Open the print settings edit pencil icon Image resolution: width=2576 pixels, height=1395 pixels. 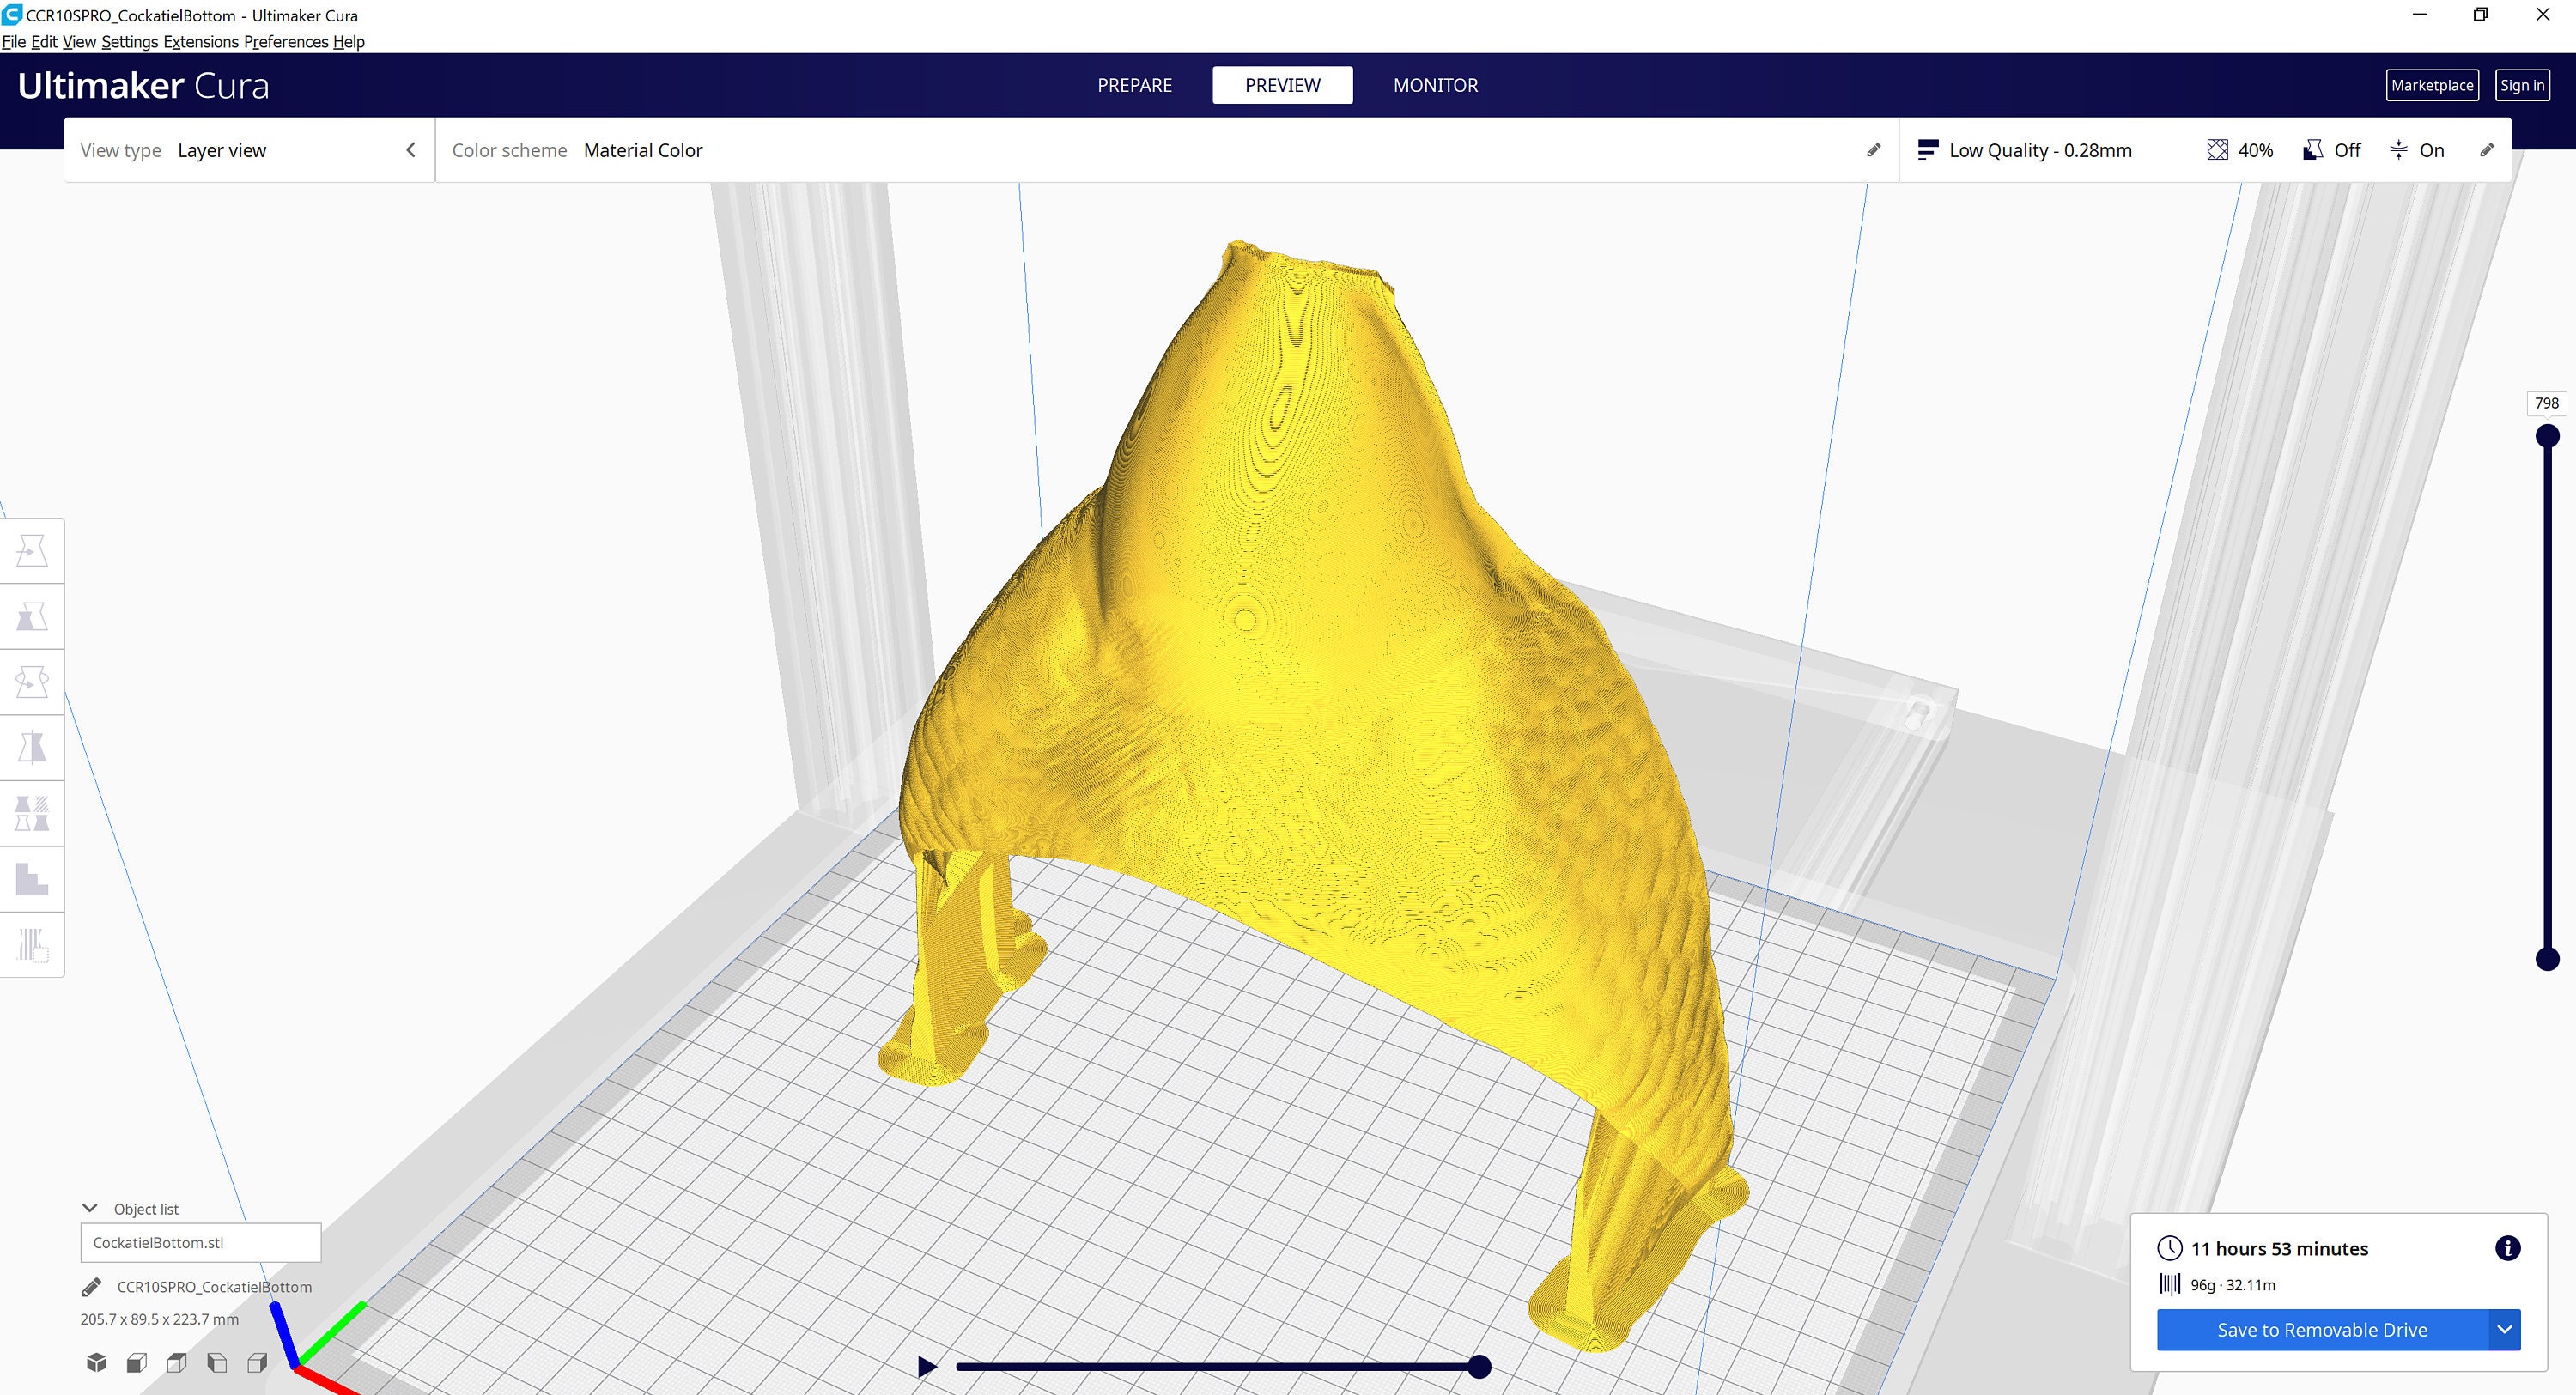[x=2489, y=150]
